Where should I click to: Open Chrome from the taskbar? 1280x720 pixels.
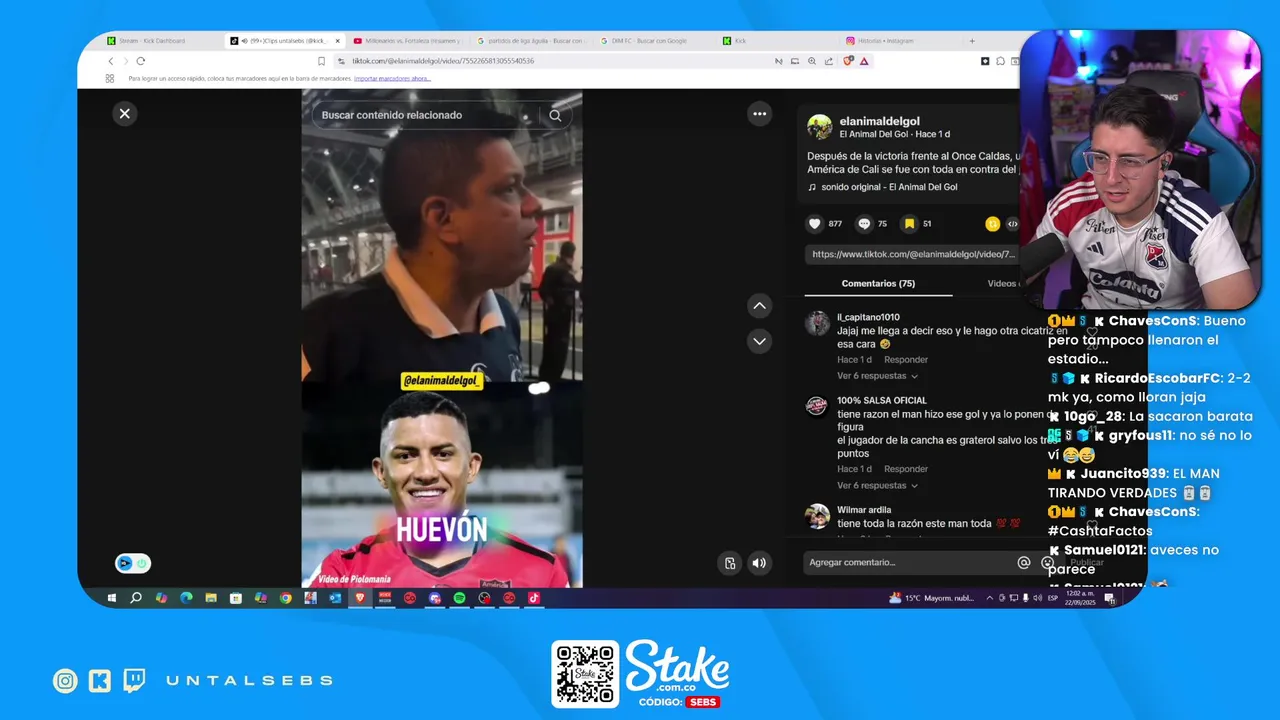point(285,598)
